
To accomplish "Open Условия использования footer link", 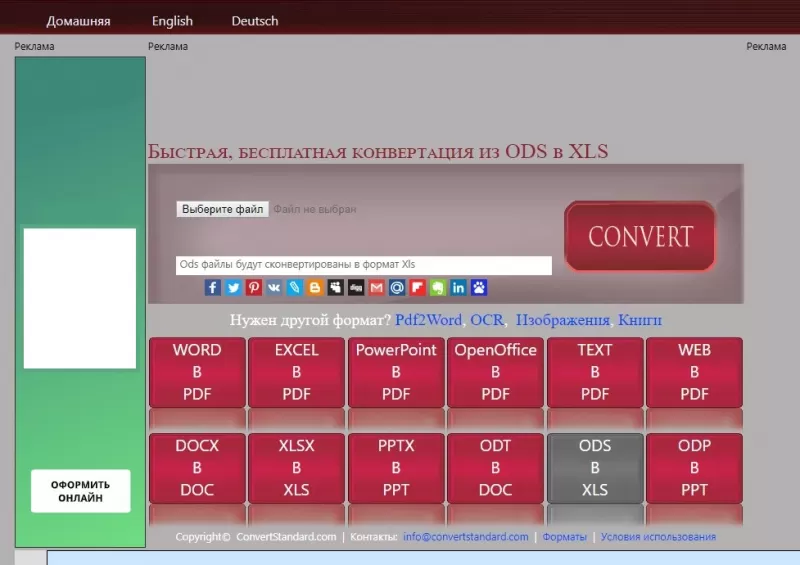I will 658,537.
